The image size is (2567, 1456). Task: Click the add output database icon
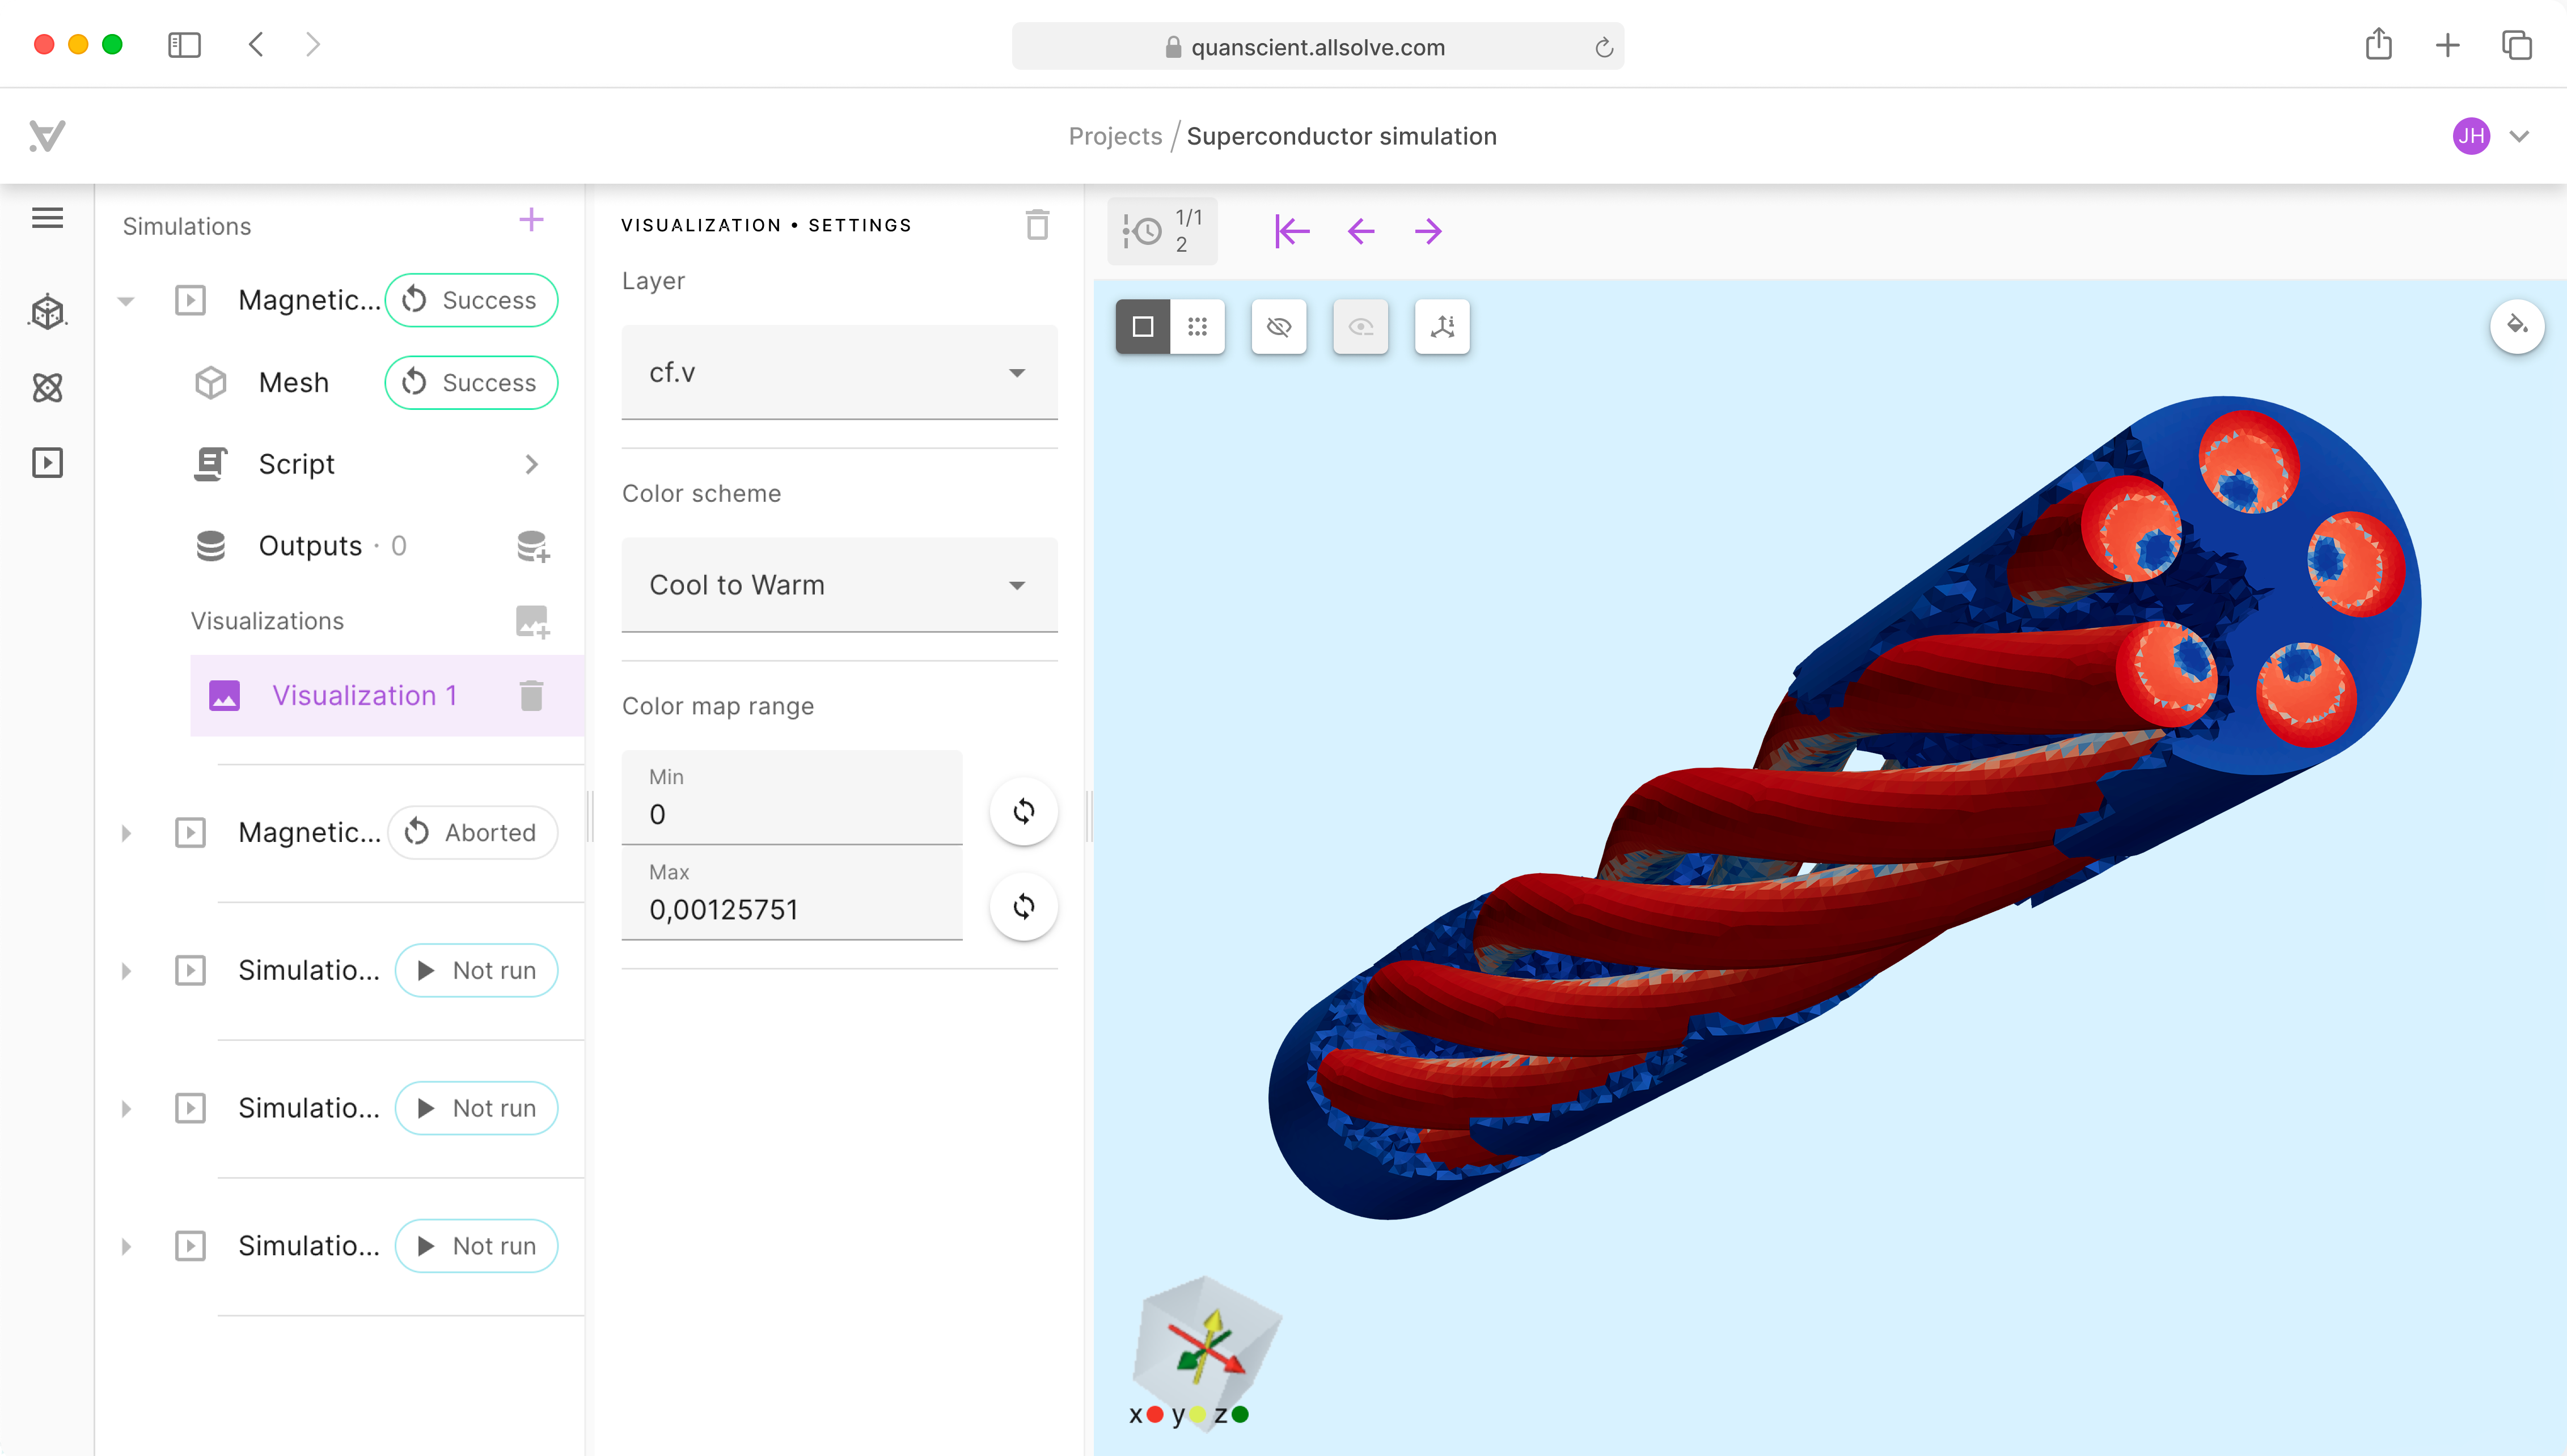coord(532,546)
